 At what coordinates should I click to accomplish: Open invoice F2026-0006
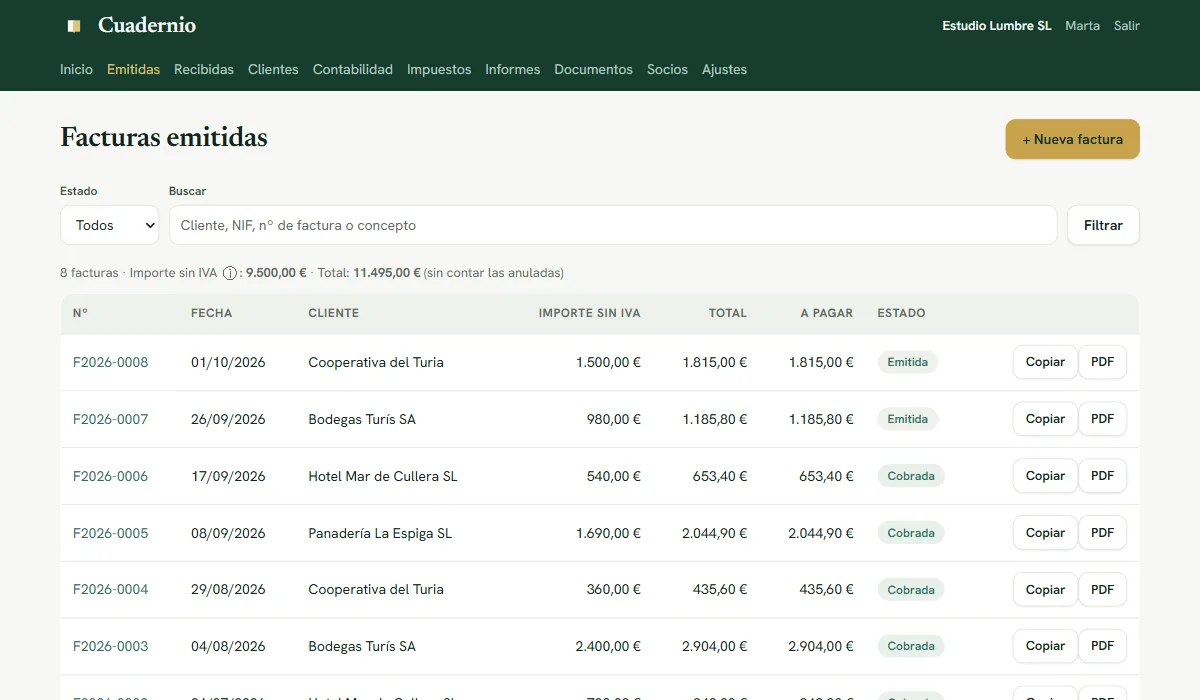point(110,476)
